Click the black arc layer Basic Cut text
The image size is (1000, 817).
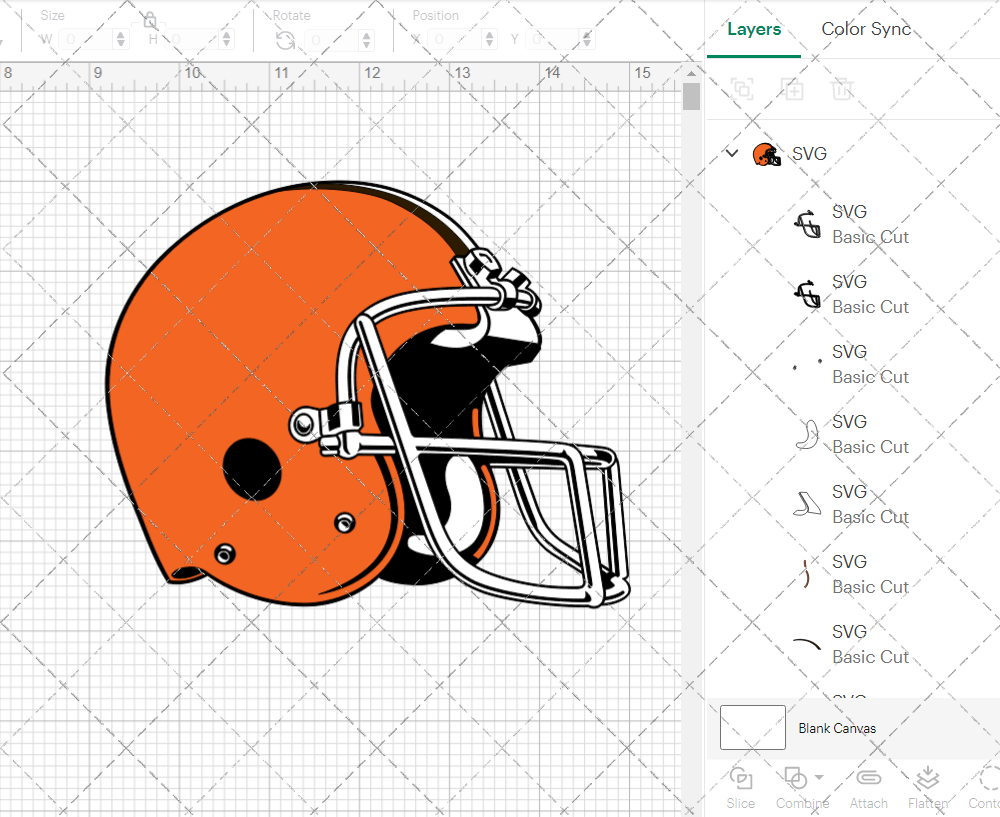(x=870, y=657)
